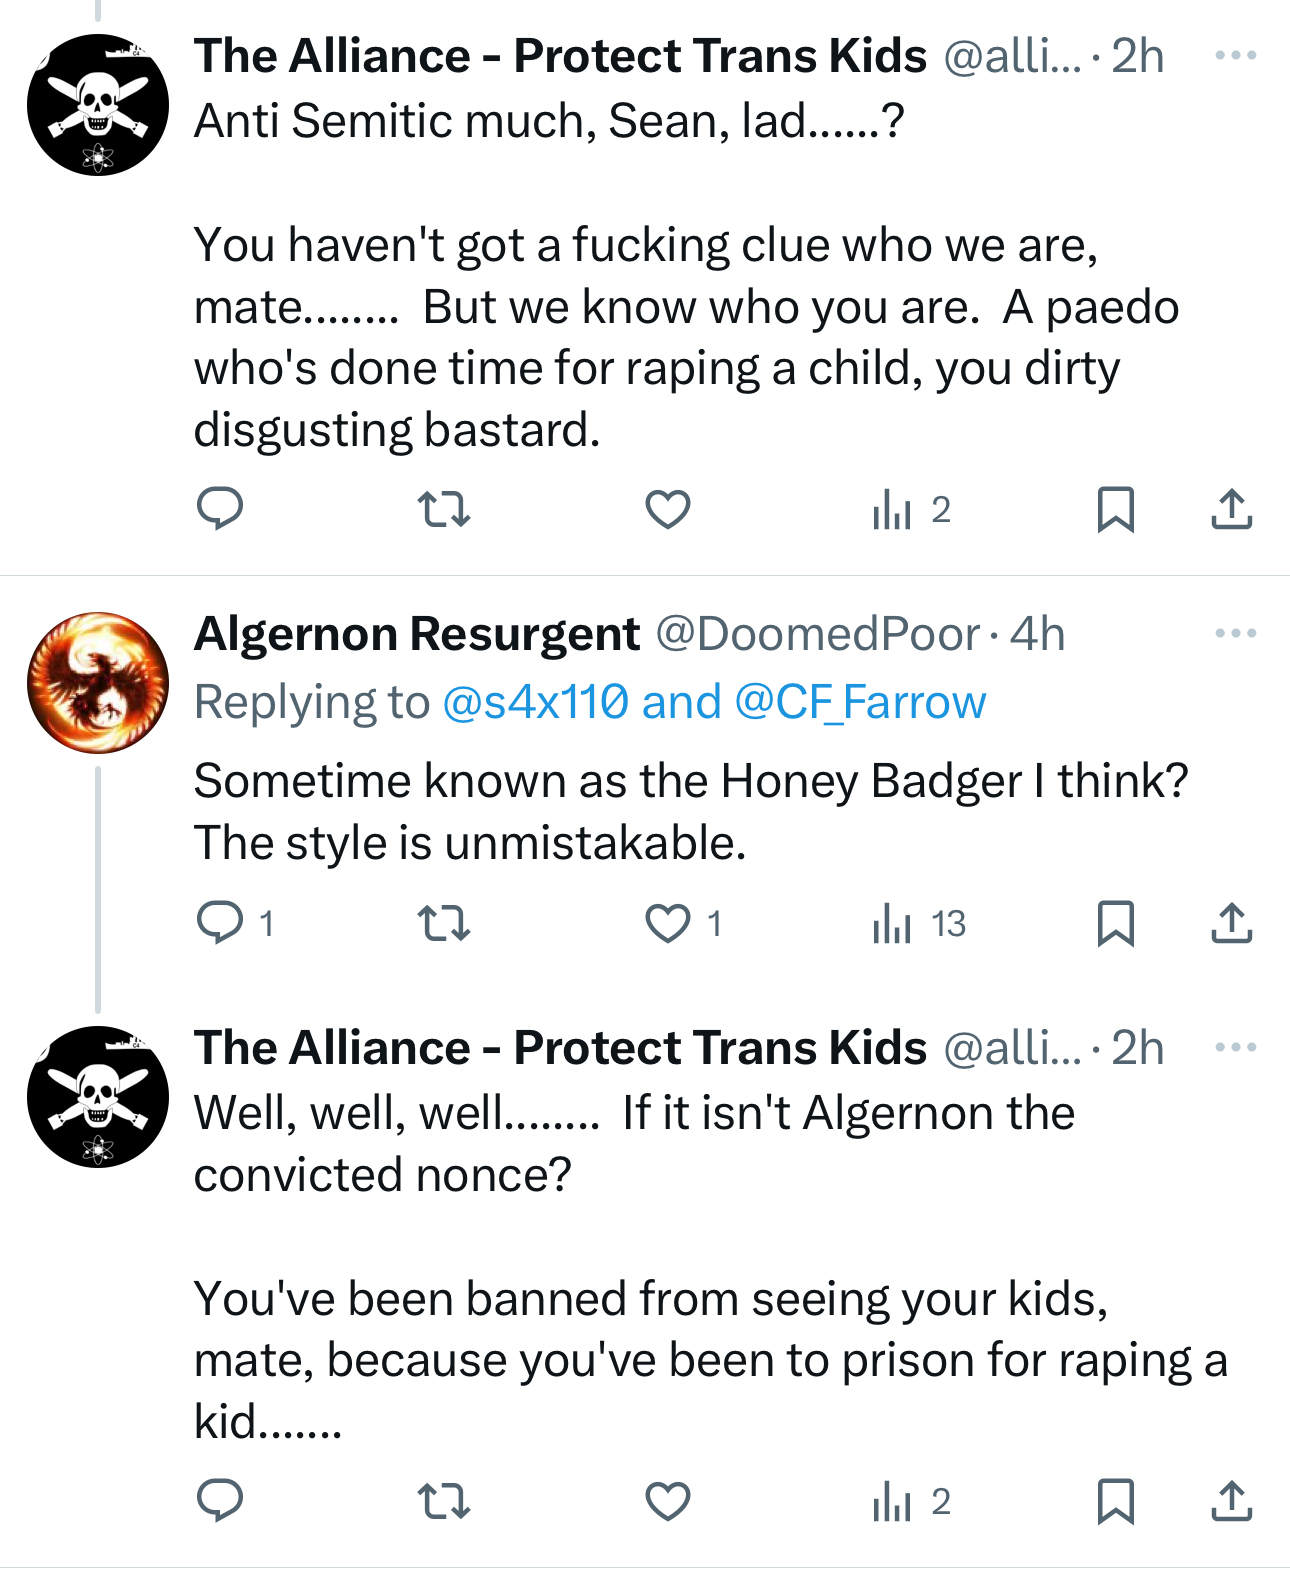Reply to Algernon Resurgent's tweet
The image size is (1290, 1577).
(220, 922)
